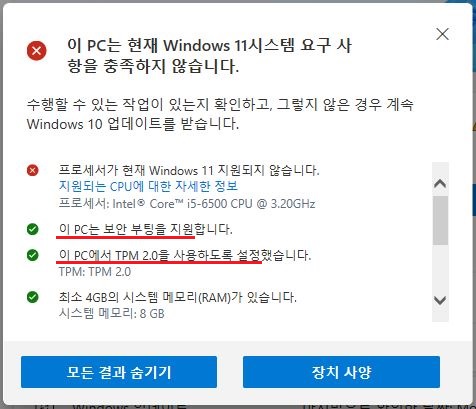Click the 모든 결과 숨기기 button

click(x=119, y=372)
